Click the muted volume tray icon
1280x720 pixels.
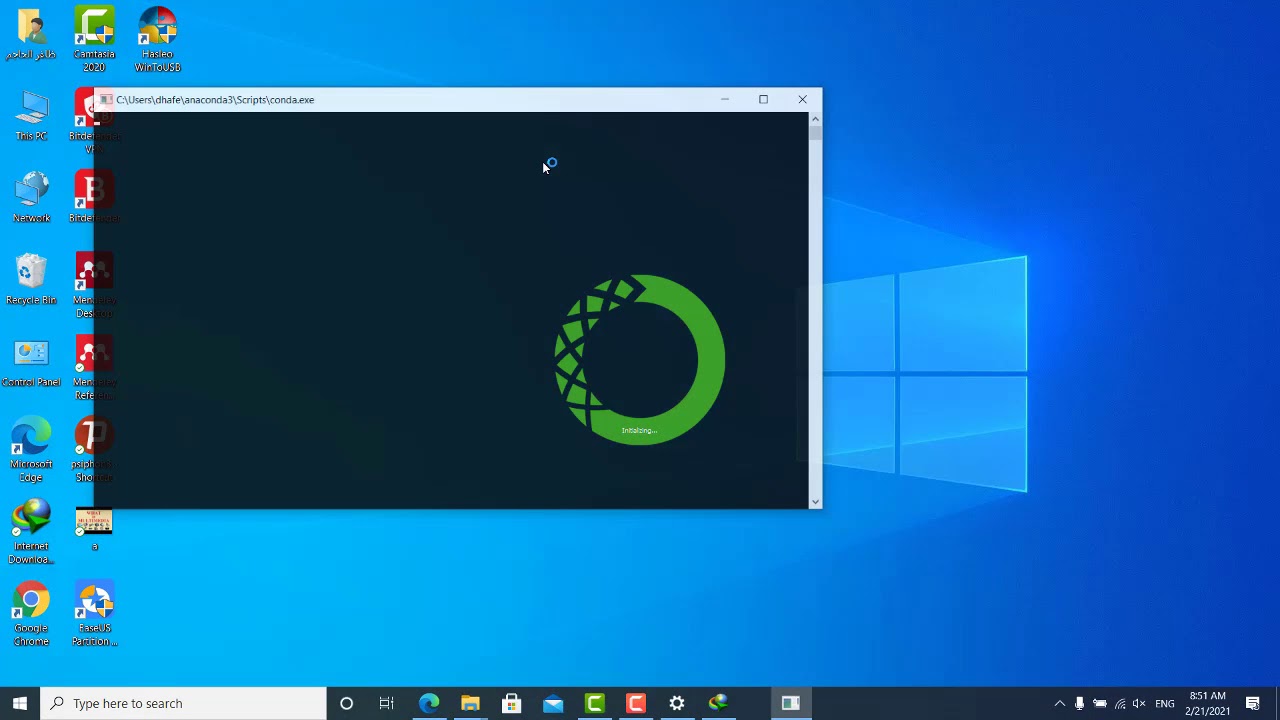[x=1139, y=703]
